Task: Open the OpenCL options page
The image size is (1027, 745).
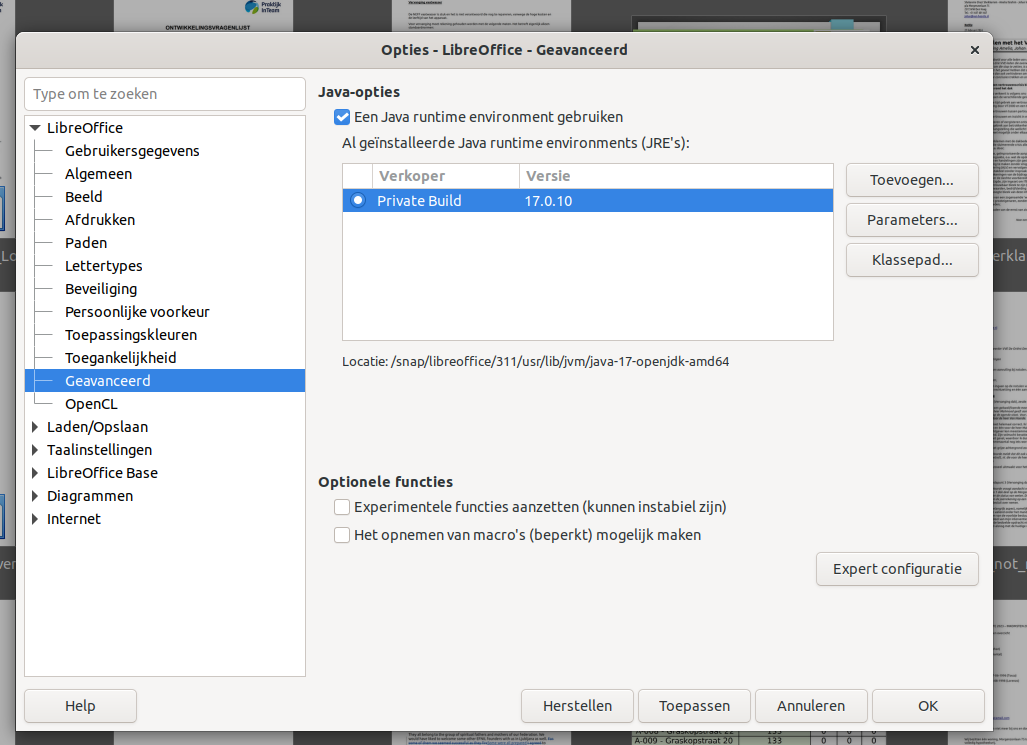Action: [x=91, y=404]
